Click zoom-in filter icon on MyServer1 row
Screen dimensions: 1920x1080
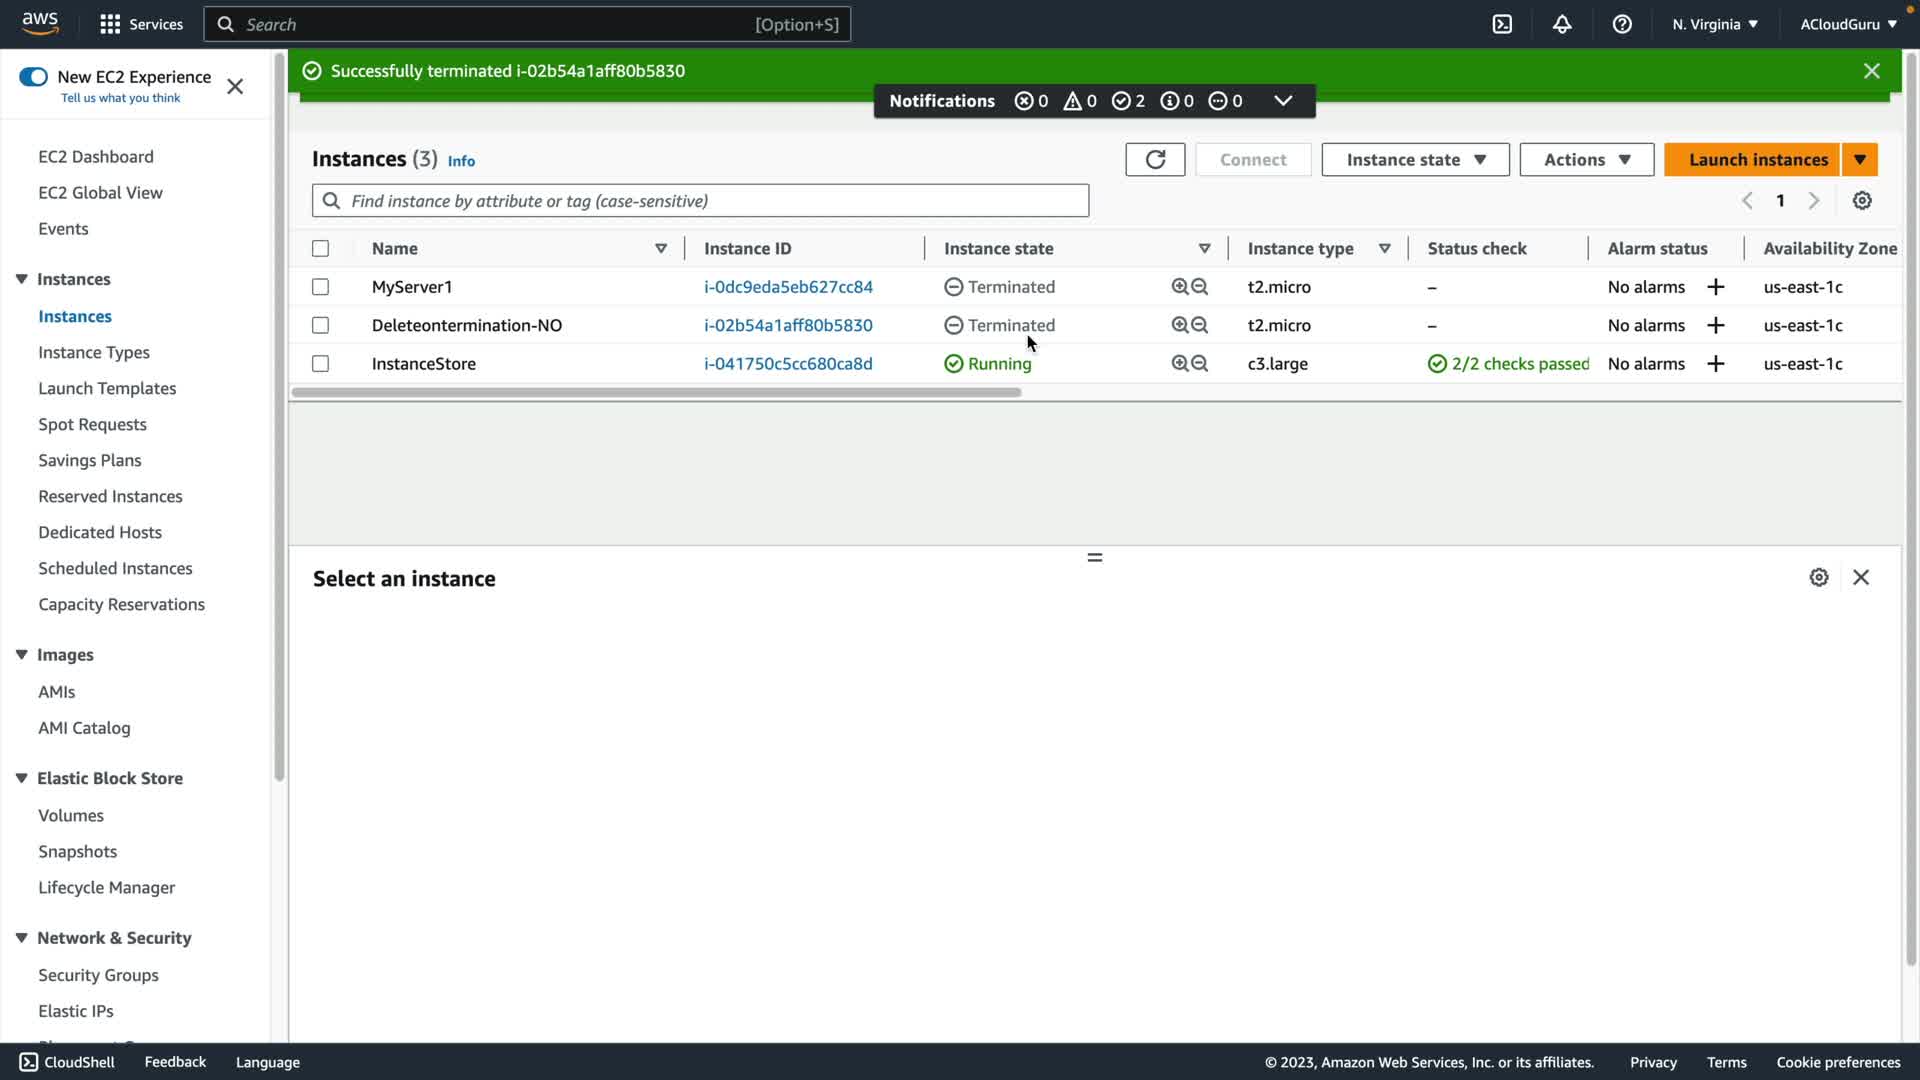coord(1180,287)
